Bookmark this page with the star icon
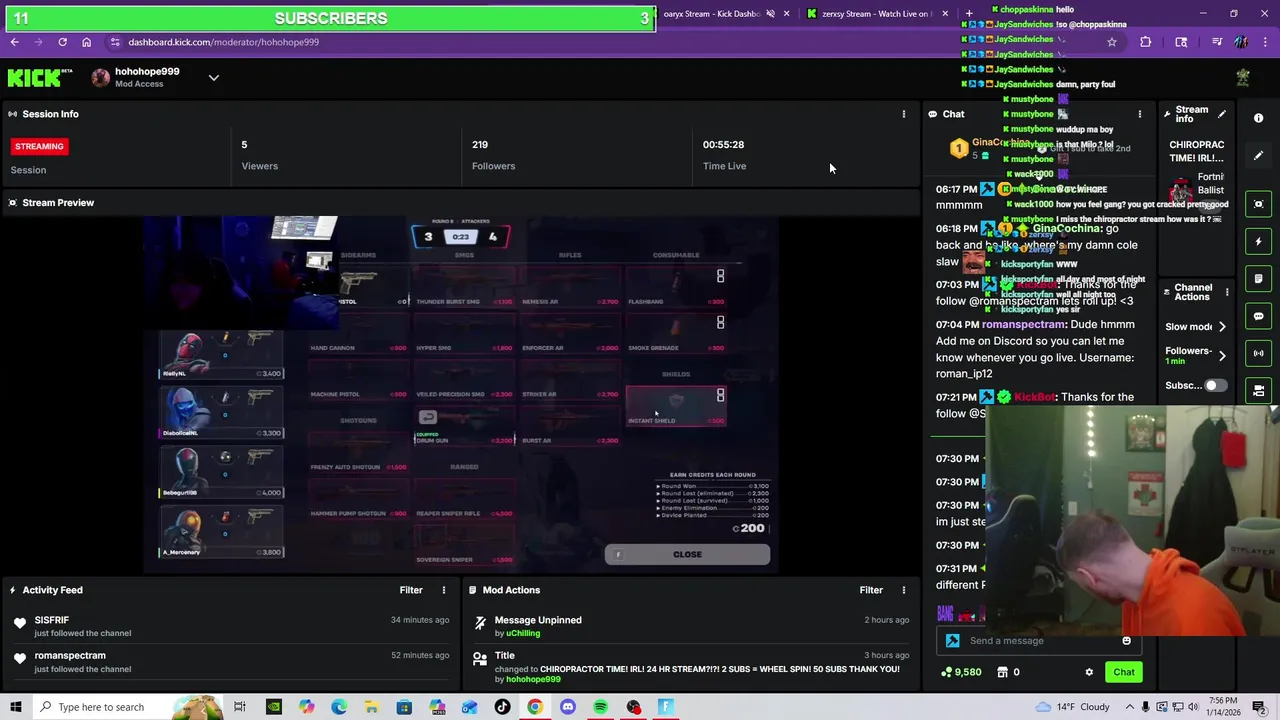1280x720 pixels. point(1111,42)
